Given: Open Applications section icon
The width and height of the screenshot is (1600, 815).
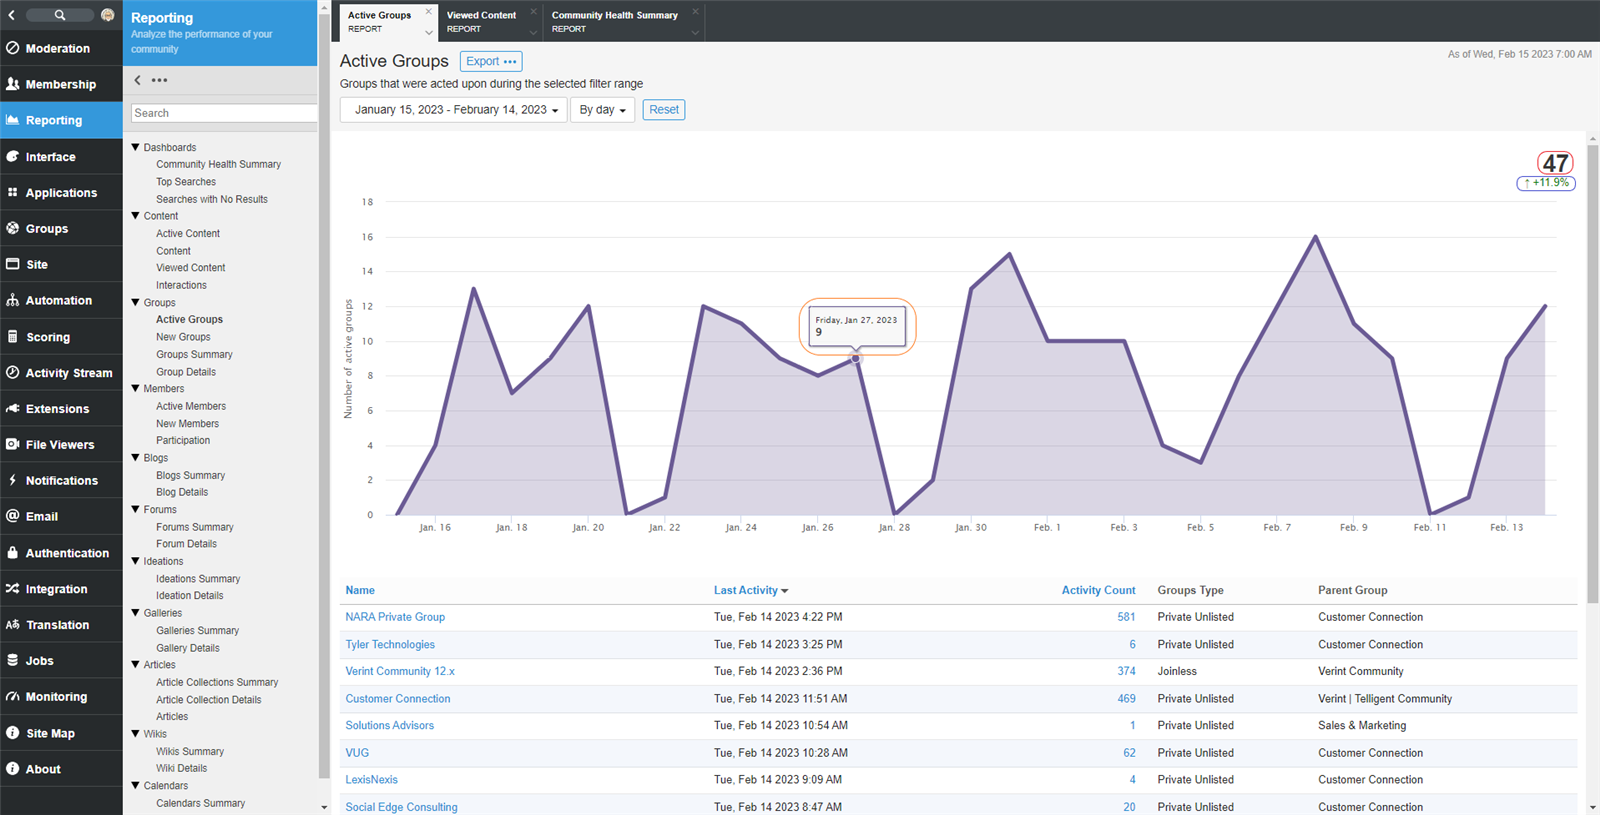Looking at the screenshot, I should point(13,192).
